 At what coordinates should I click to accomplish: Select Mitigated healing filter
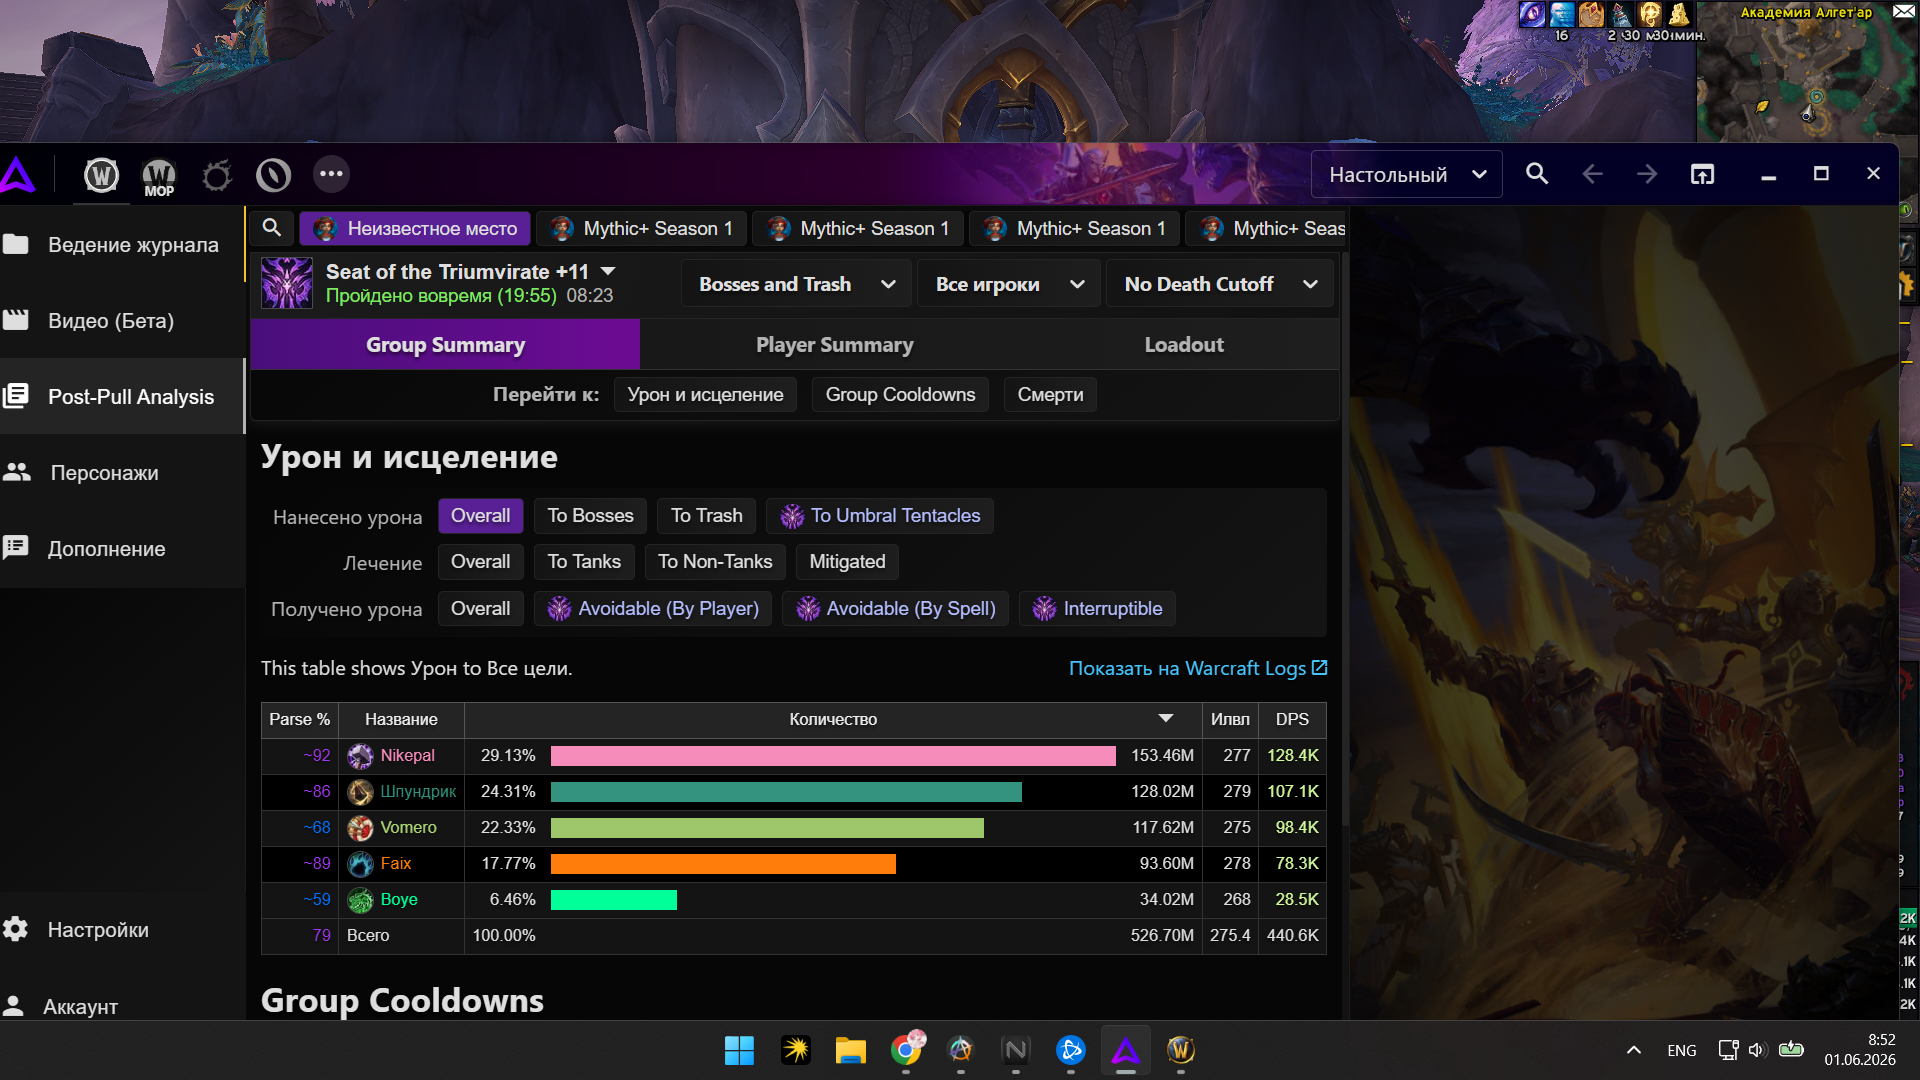(847, 562)
